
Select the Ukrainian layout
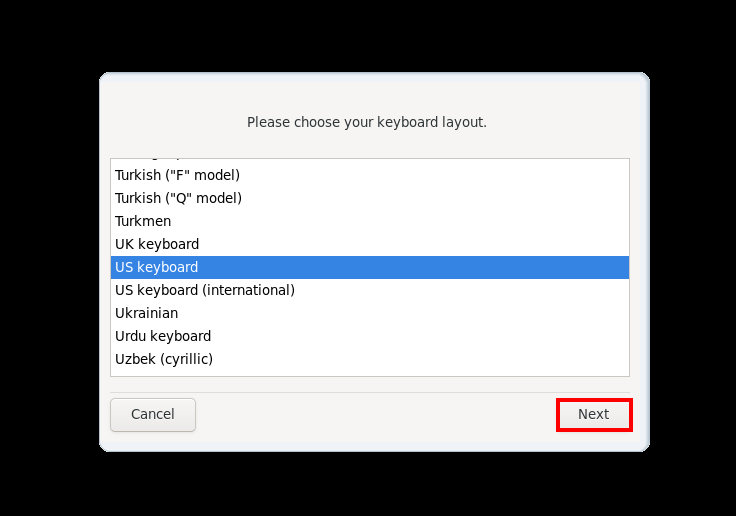[x=370, y=313]
